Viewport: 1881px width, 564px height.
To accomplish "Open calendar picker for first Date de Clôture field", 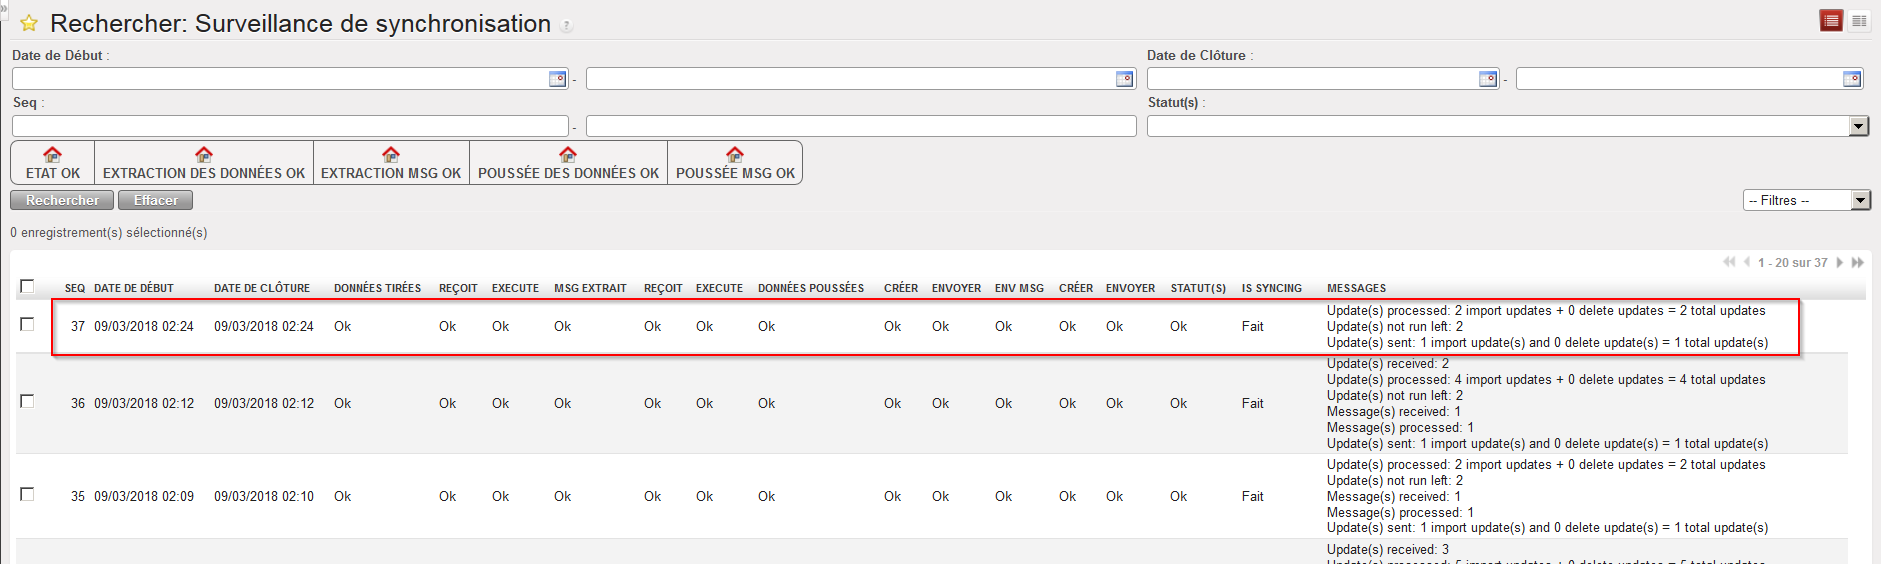I will 1488,79.
